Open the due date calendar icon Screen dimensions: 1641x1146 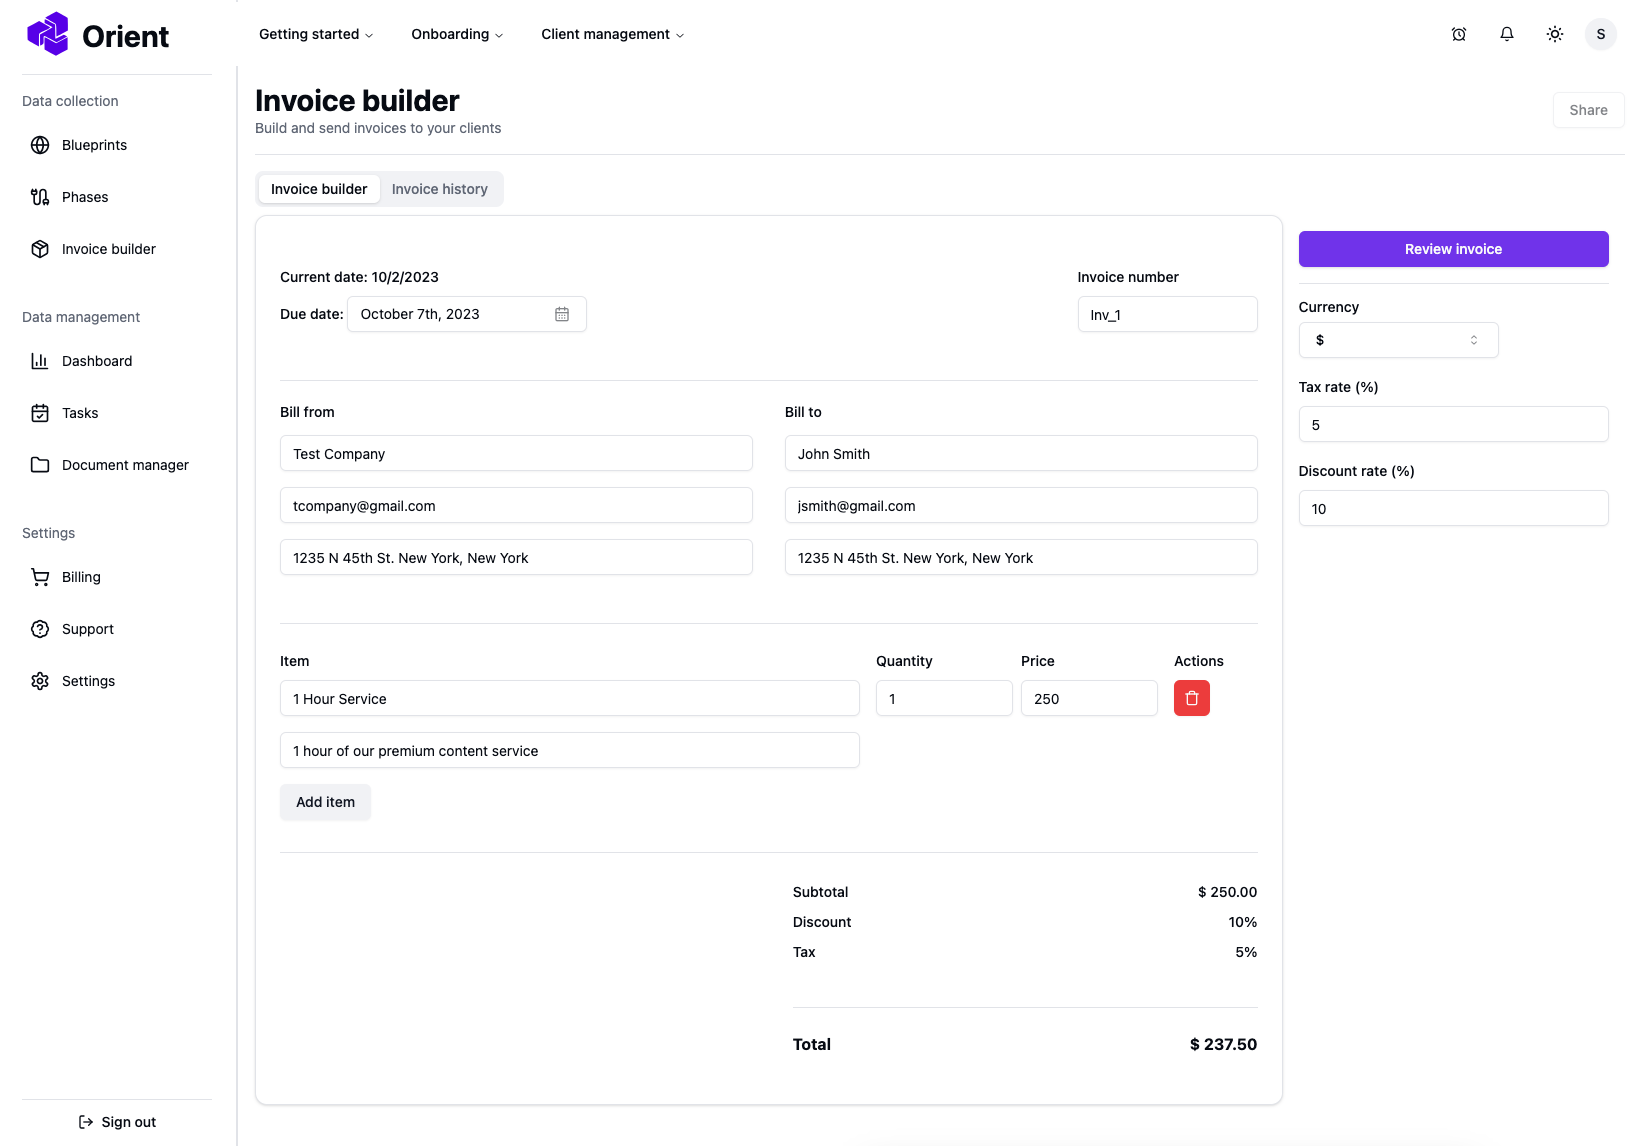(x=562, y=314)
